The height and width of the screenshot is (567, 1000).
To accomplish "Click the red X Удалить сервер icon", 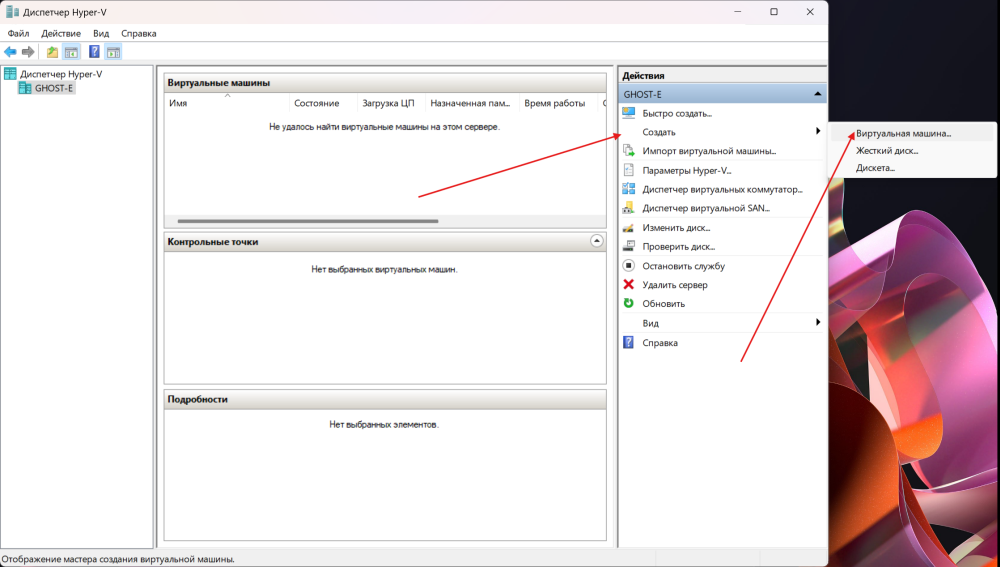I will (x=629, y=284).
